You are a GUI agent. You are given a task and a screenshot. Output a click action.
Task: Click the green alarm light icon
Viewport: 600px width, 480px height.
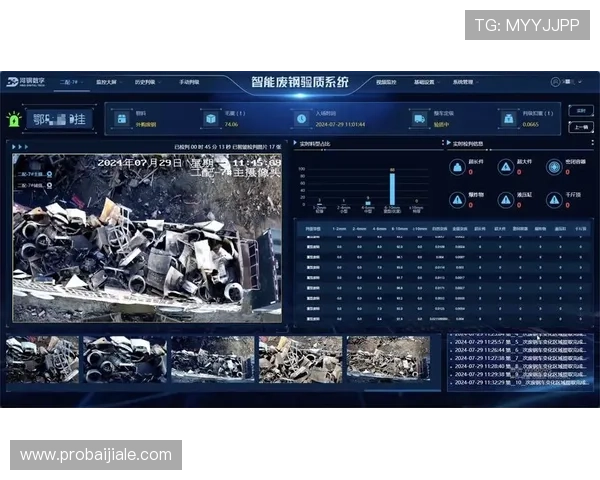(14, 119)
